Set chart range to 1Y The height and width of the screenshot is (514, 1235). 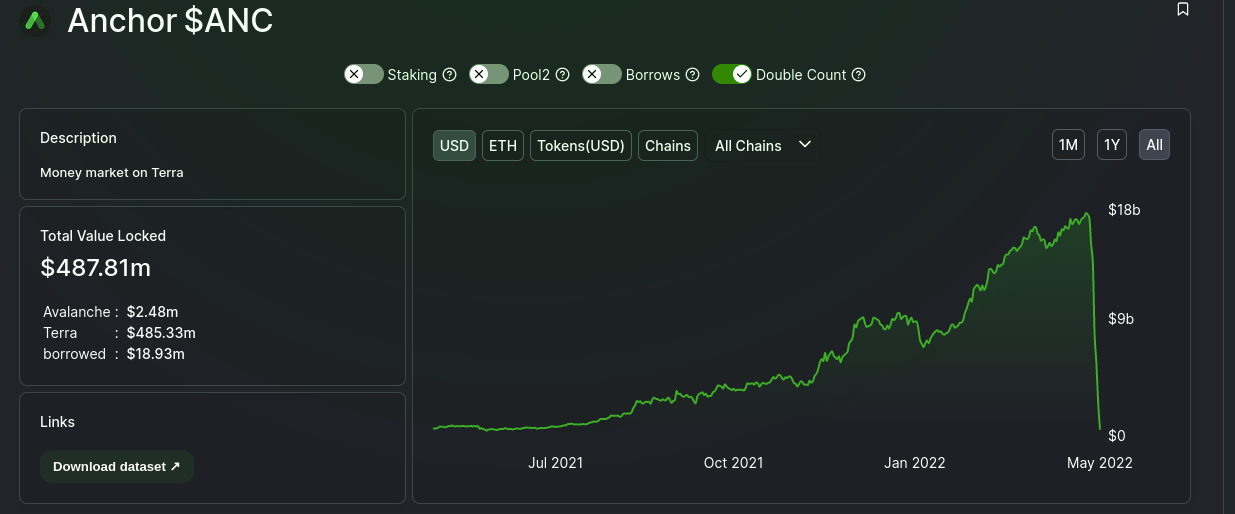1112,145
